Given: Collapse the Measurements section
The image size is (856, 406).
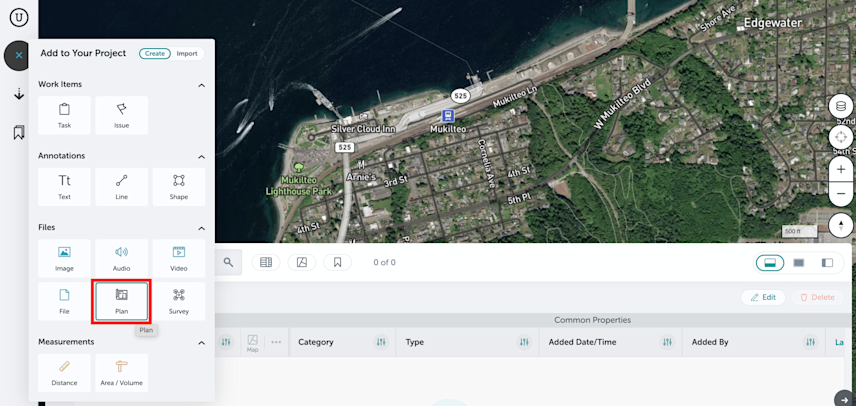Looking at the screenshot, I should tap(201, 343).
